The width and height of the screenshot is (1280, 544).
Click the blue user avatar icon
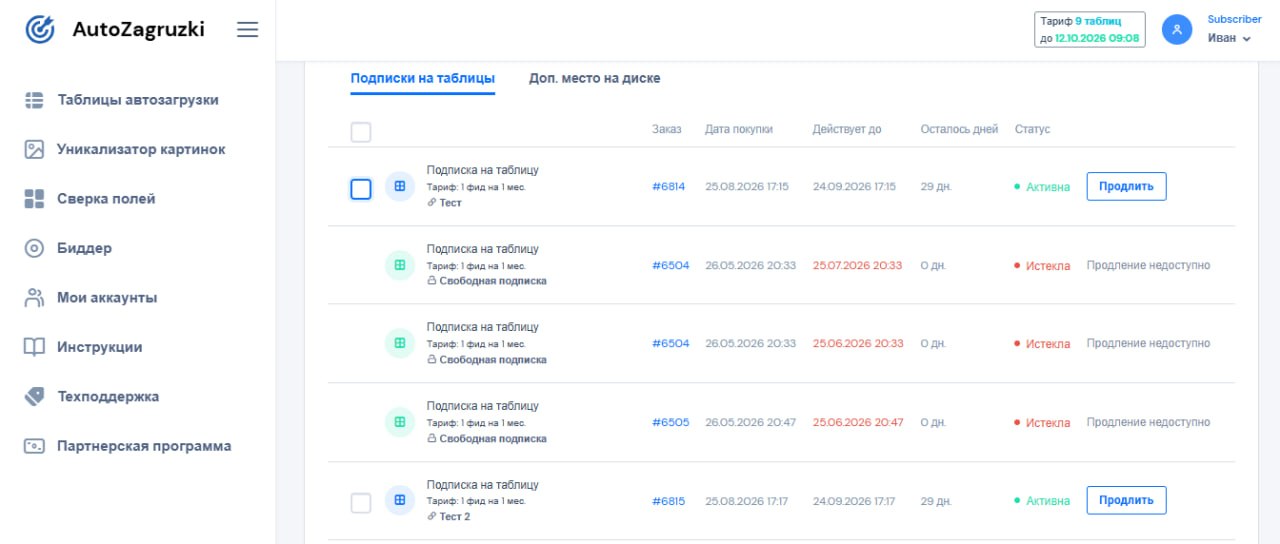(x=1177, y=30)
